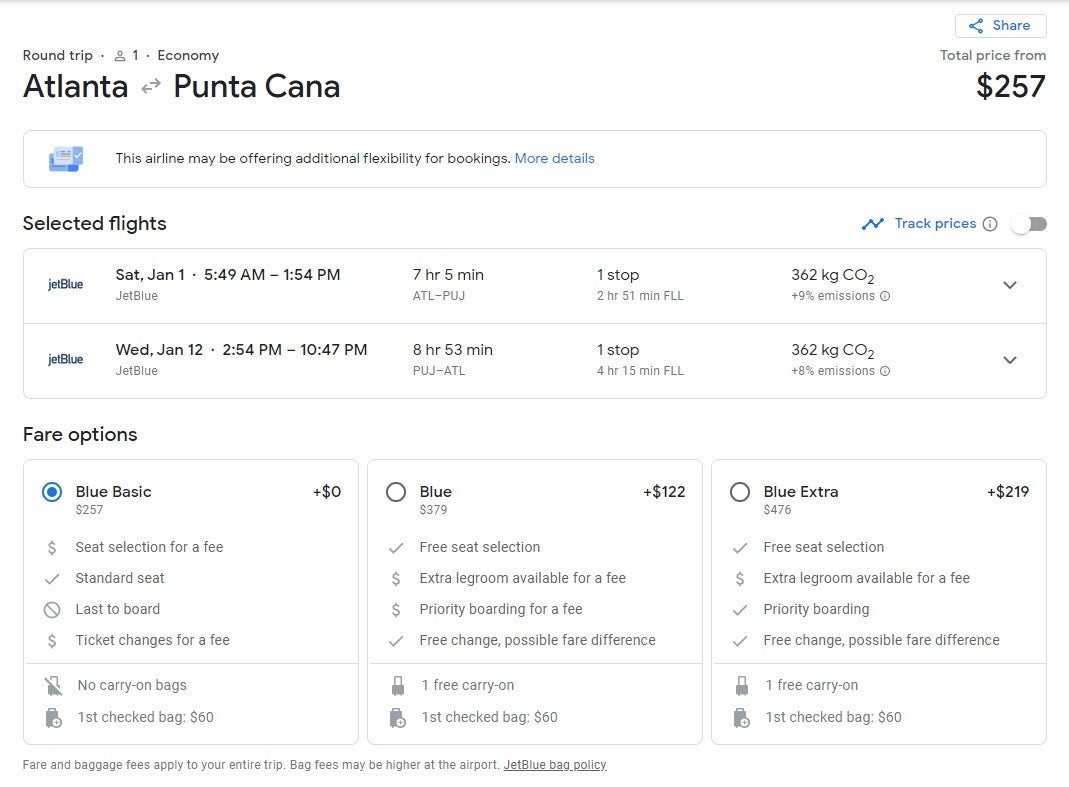
Task: Click the JetBlue logo on Jan 12 flight
Action: click(66, 360)
